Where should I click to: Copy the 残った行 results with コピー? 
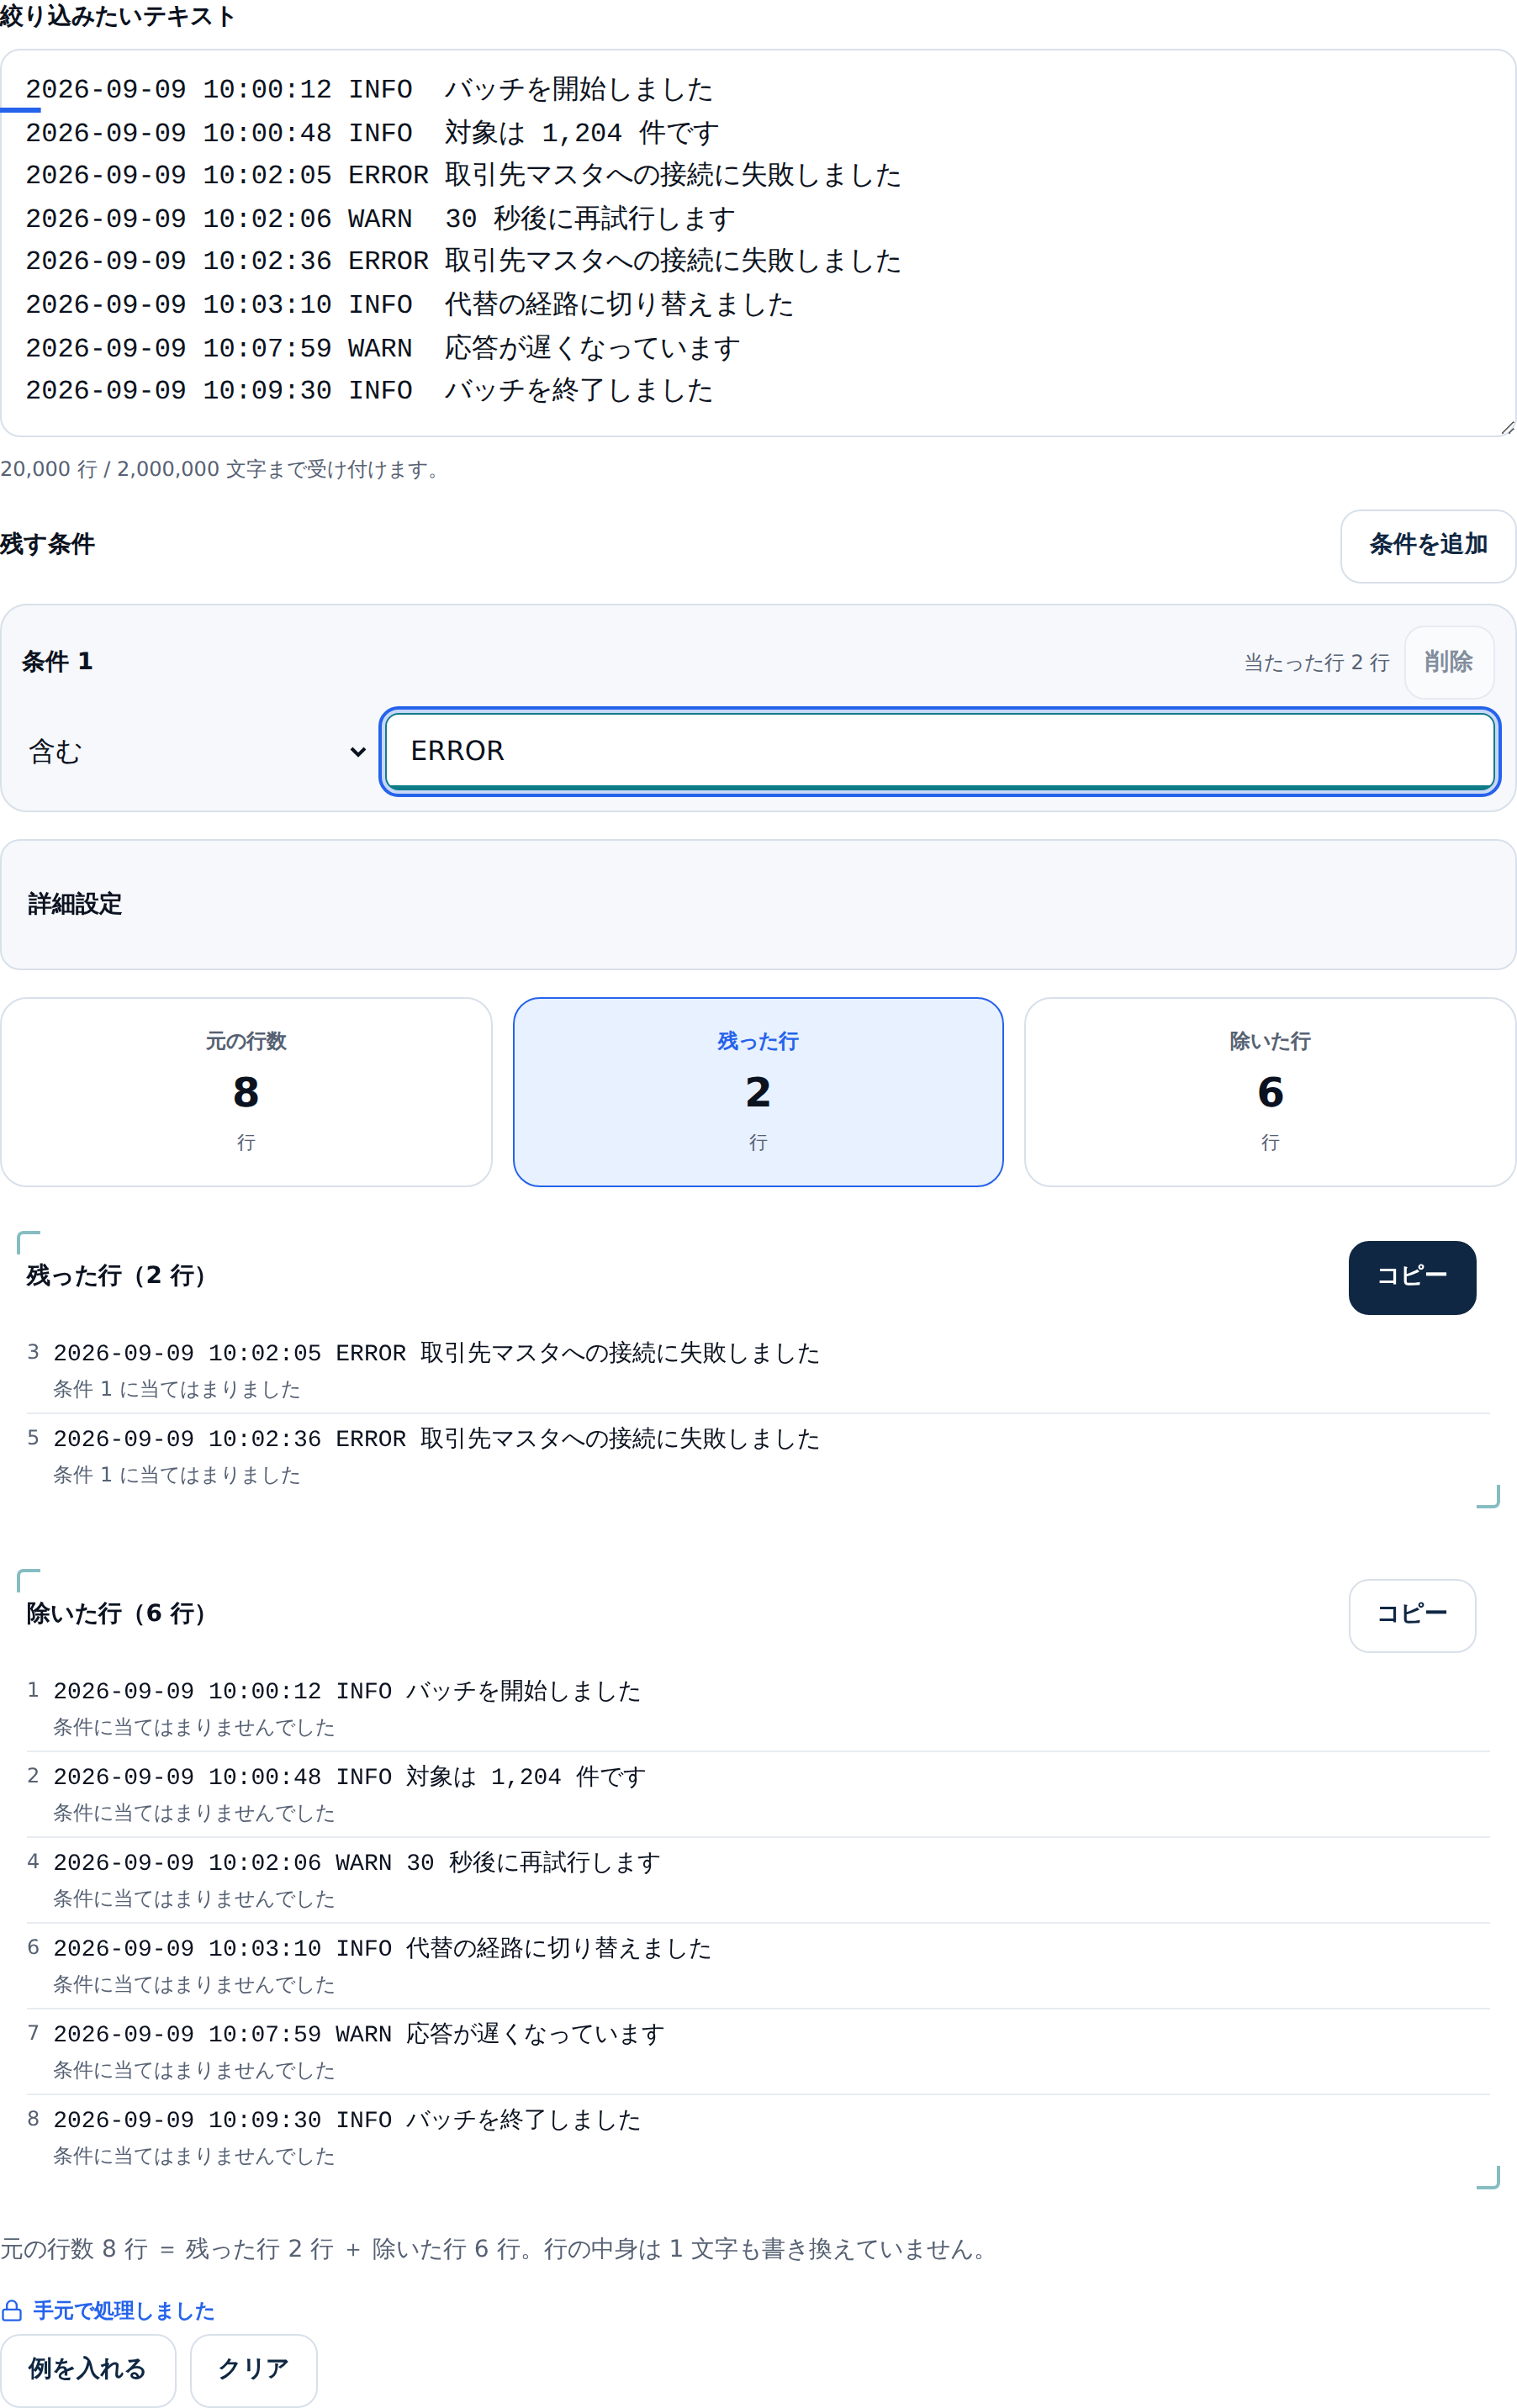tap(1411, 1277)
